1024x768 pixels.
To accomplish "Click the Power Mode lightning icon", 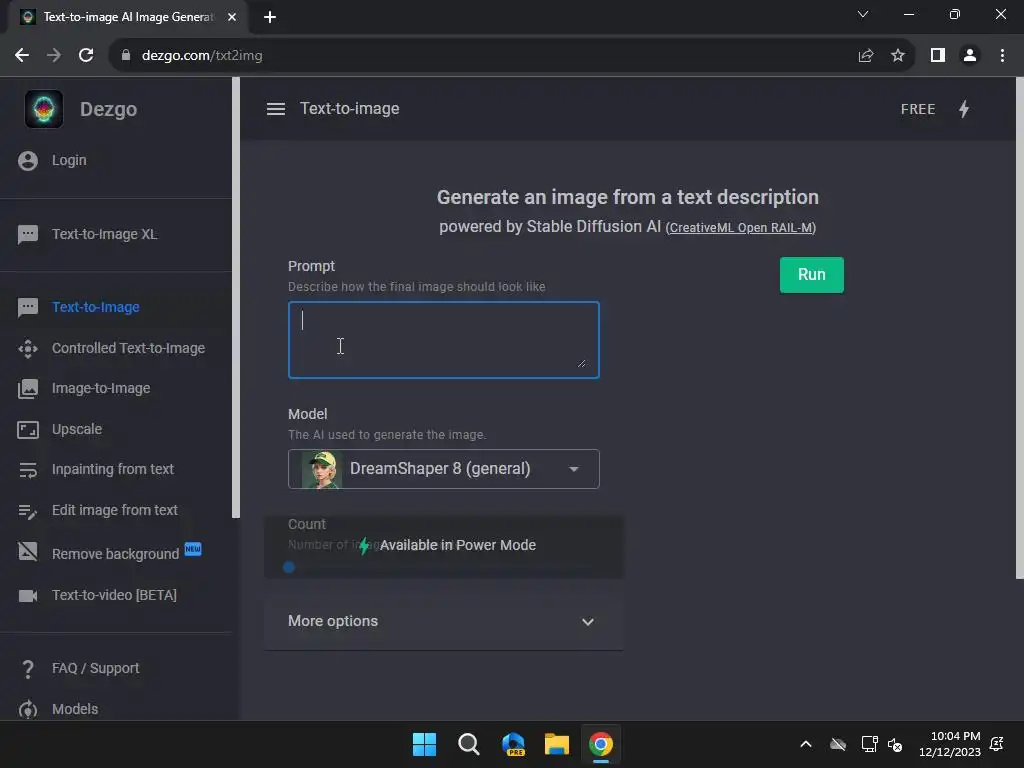I will tap(964, 109).
